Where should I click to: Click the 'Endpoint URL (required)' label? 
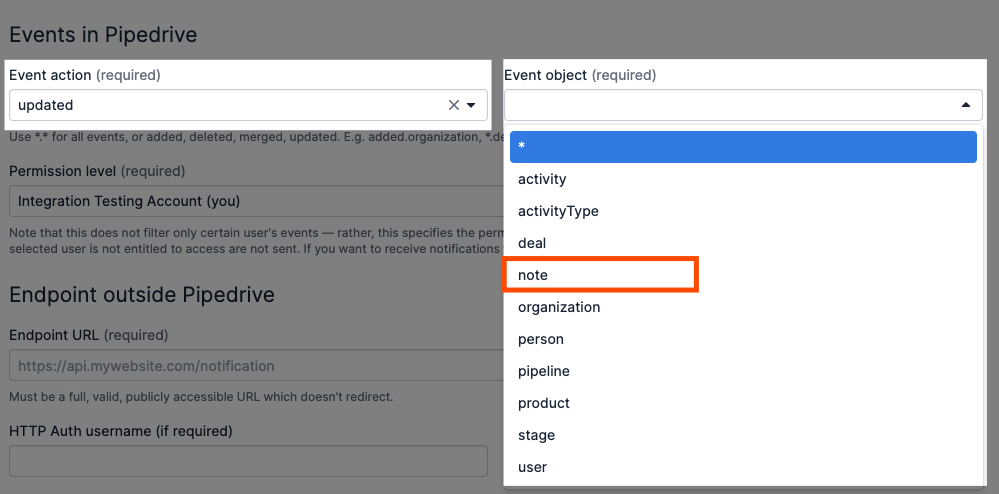(x=89, y=335)
